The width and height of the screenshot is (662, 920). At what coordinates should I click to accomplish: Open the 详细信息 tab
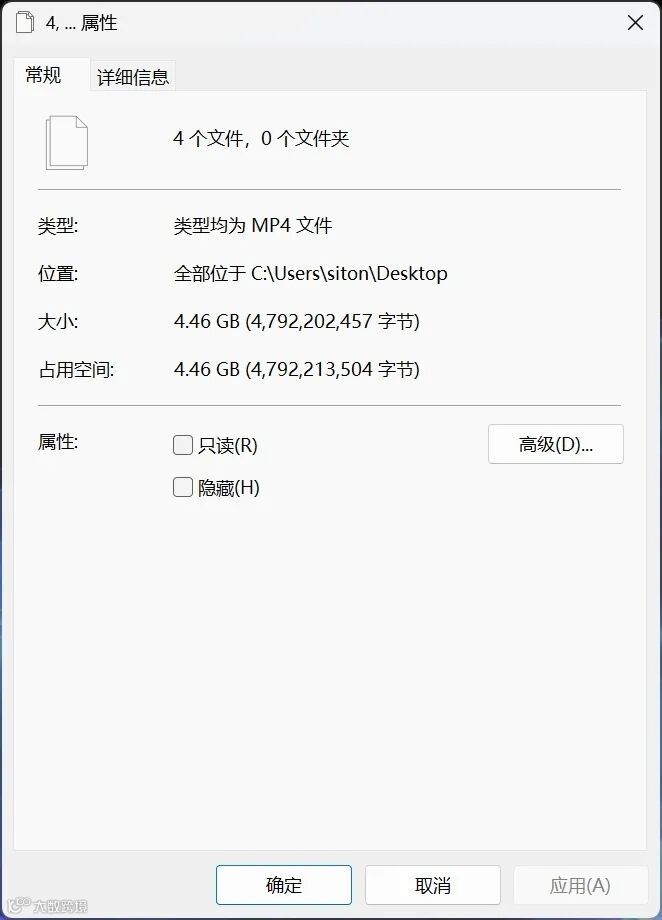click(133, 77)
